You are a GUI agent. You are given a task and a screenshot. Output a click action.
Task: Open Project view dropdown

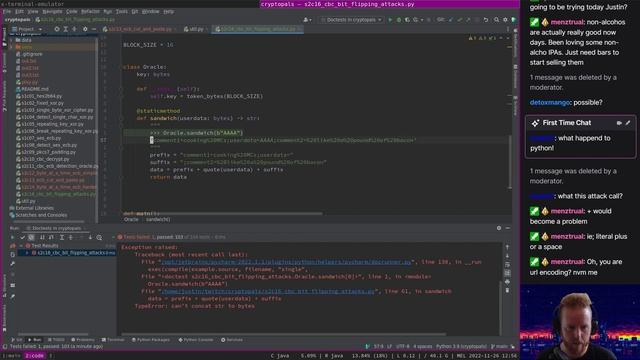27,29
